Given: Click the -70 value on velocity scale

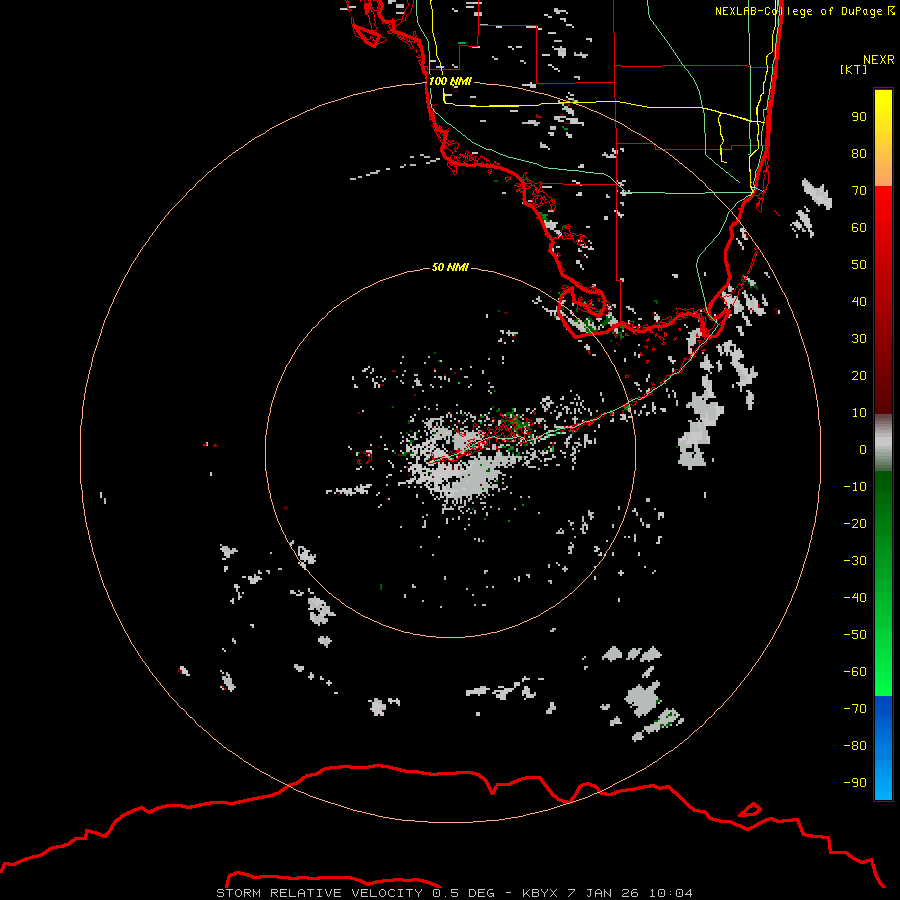Looking at the screenshot, I should (x=855, y=708).
